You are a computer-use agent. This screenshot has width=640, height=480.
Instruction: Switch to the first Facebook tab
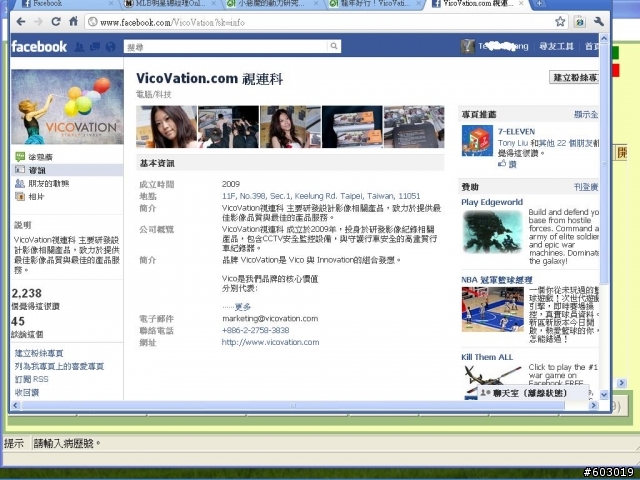[x=67, y=4]
